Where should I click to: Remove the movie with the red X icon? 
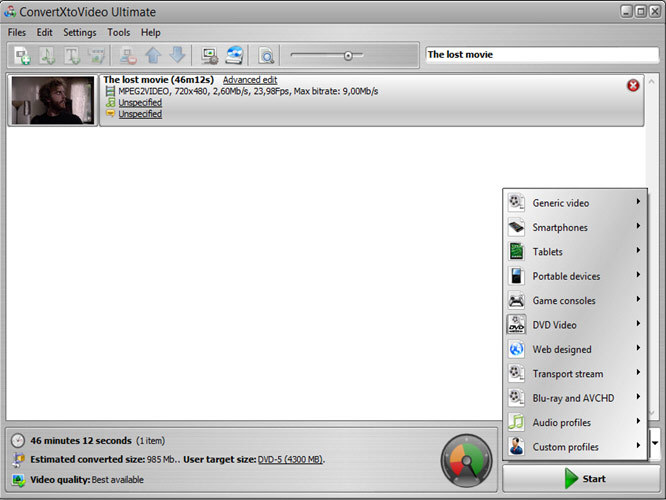pos(633,85)
